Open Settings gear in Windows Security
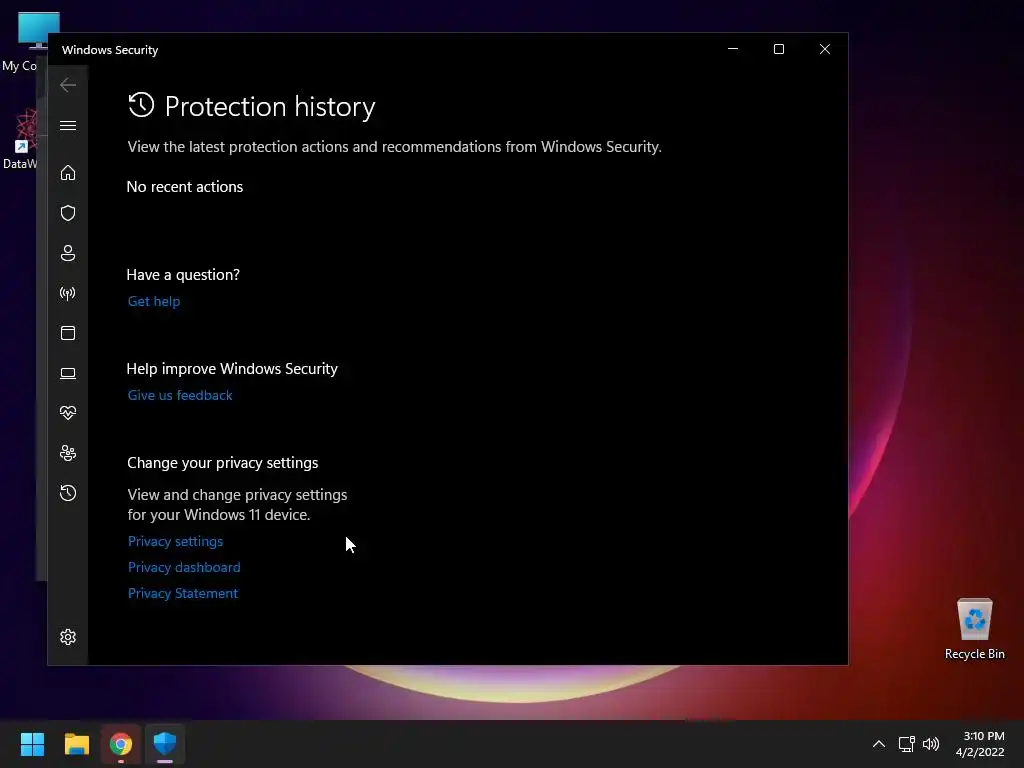 point(68,637)
